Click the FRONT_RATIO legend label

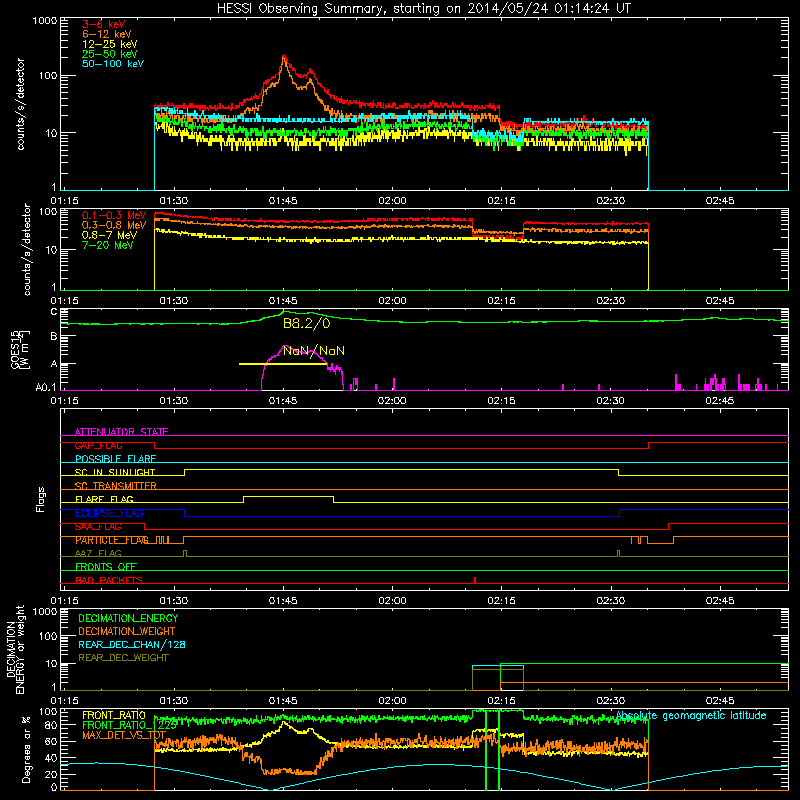(x=114, y=715)
